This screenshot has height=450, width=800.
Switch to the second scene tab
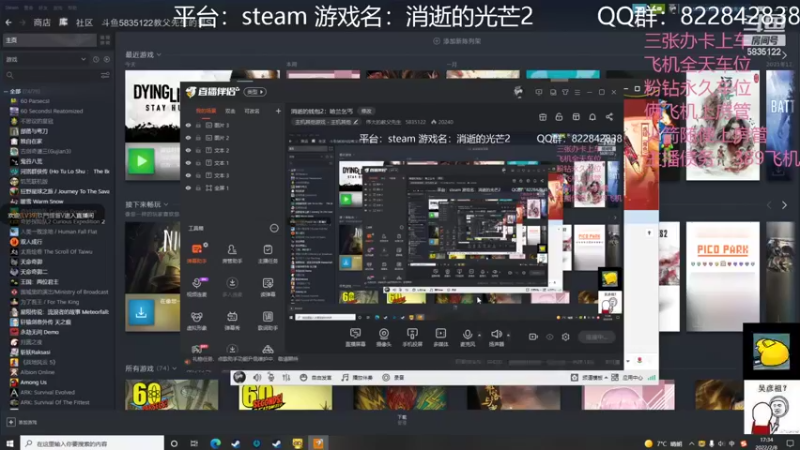pos(231,111)
